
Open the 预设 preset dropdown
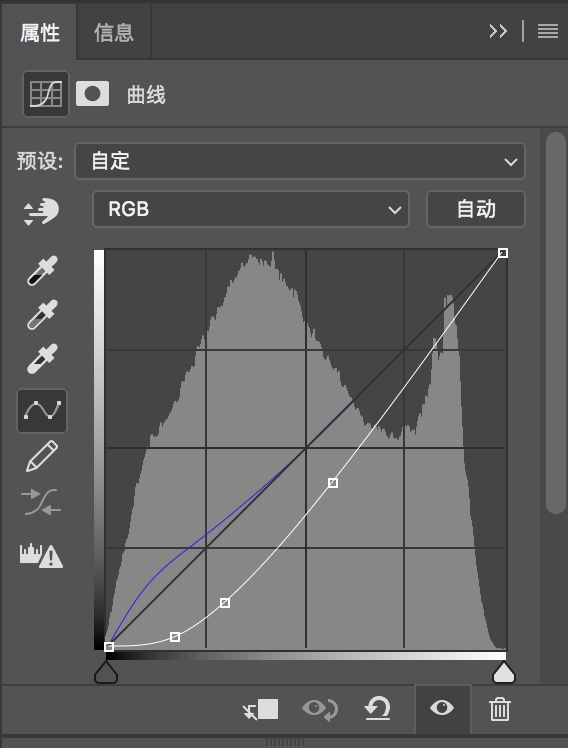tap(300, 161)
